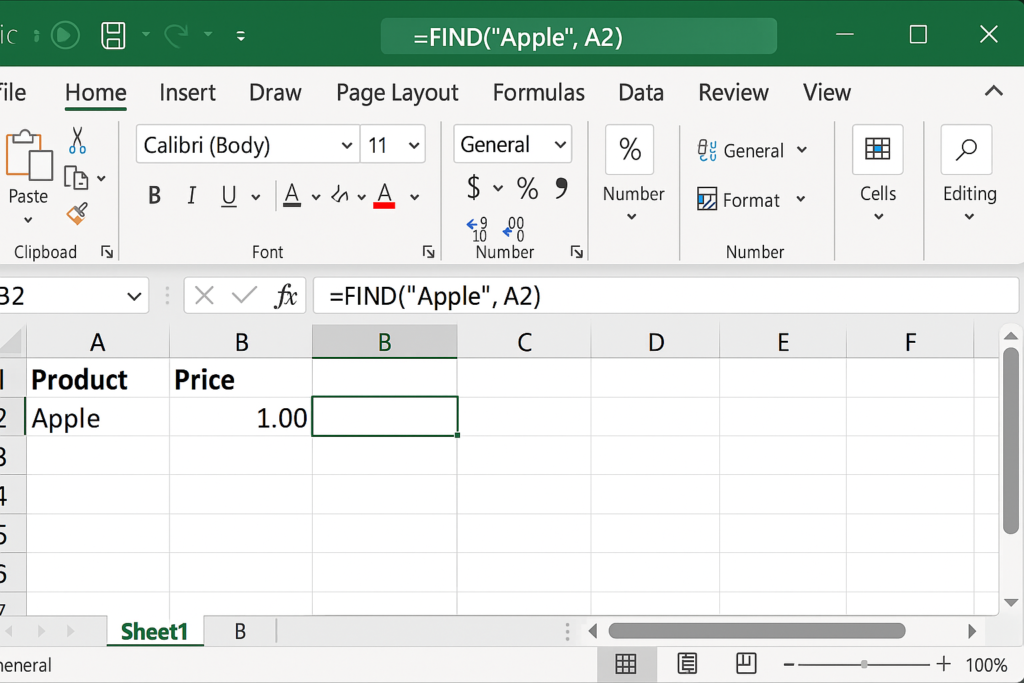Click the Save floppy disk icon
This screenshot has width=1024, height=683.
tap(114, 35)
